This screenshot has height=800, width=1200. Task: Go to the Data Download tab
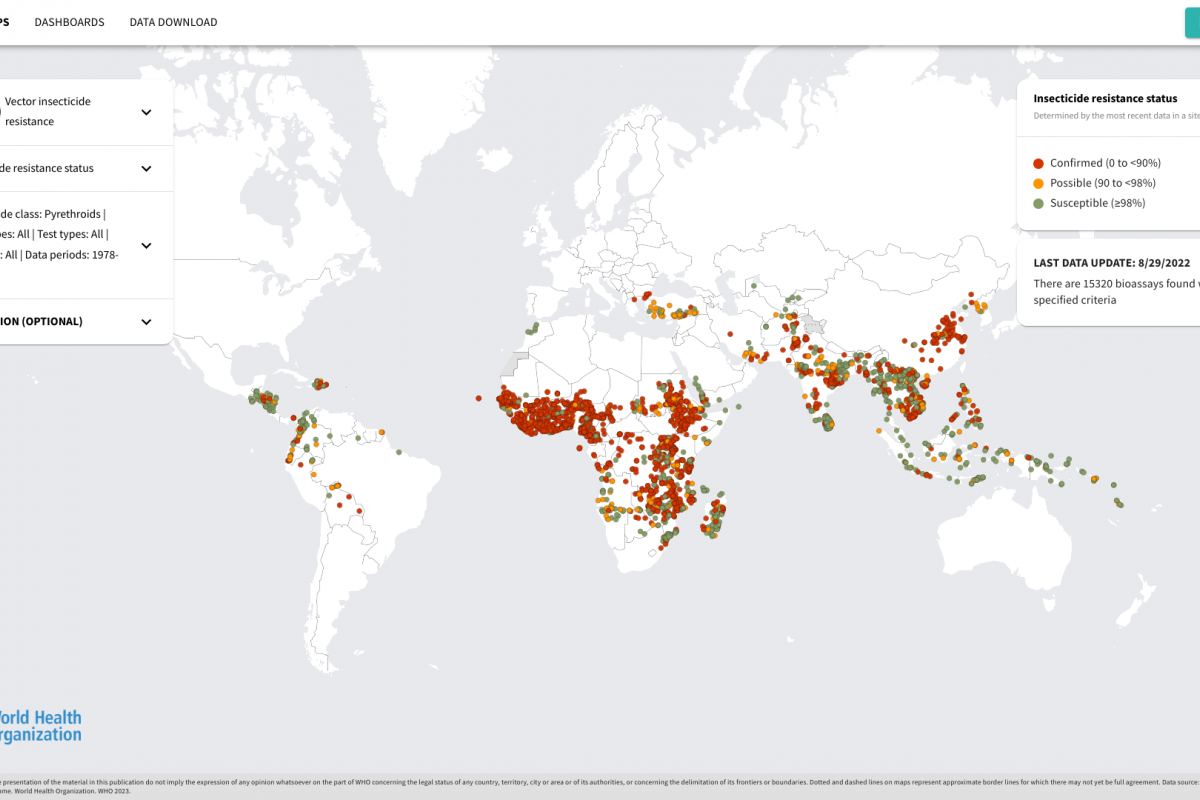coord(173,22)
